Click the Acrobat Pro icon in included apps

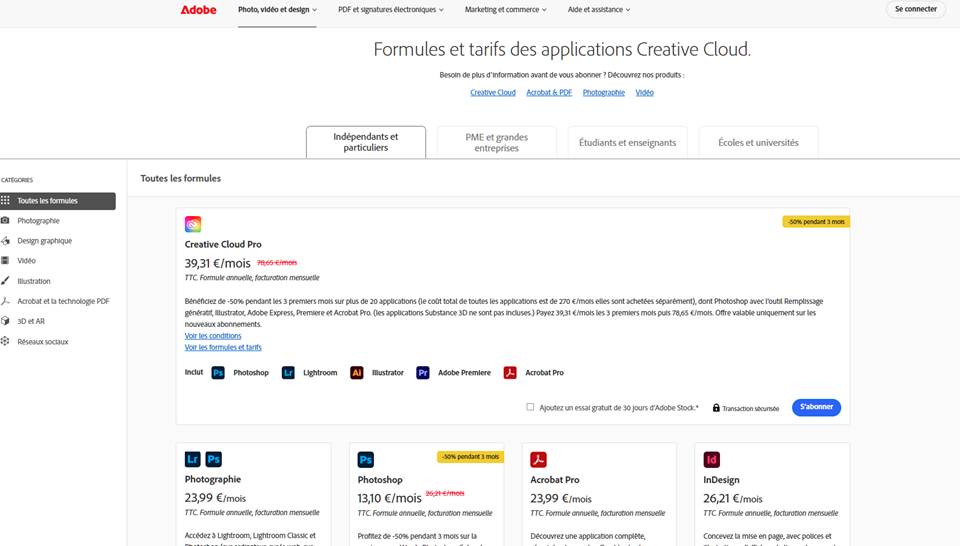click(x=510, y=373)
